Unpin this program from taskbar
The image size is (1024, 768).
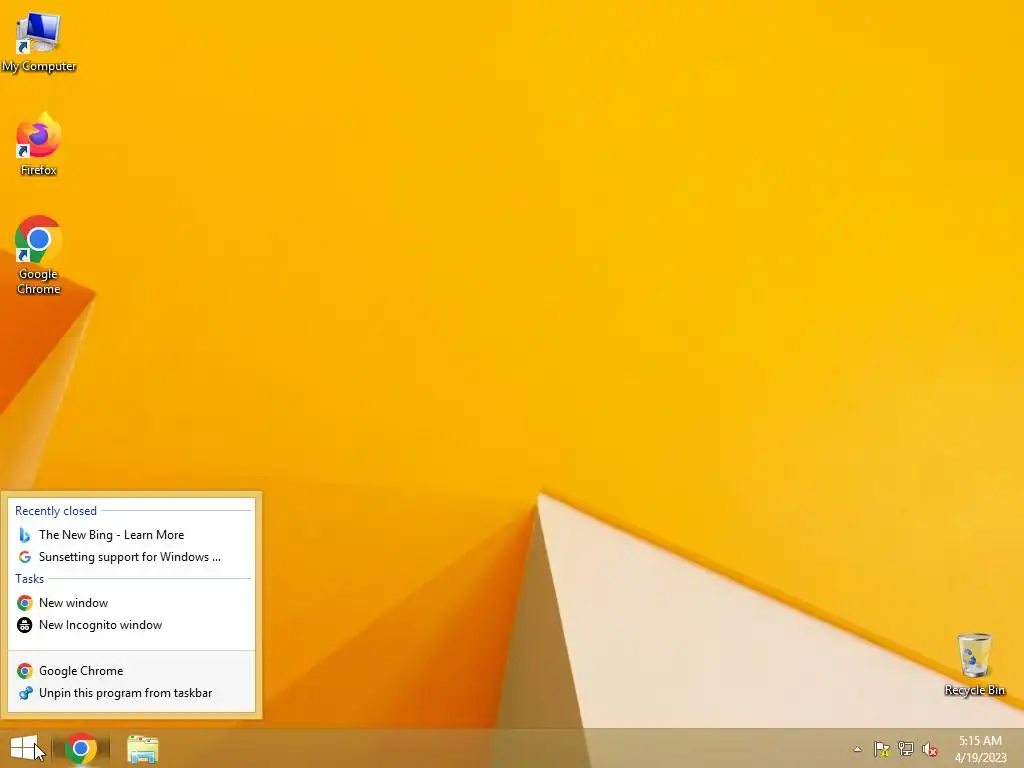pos(132,693)
